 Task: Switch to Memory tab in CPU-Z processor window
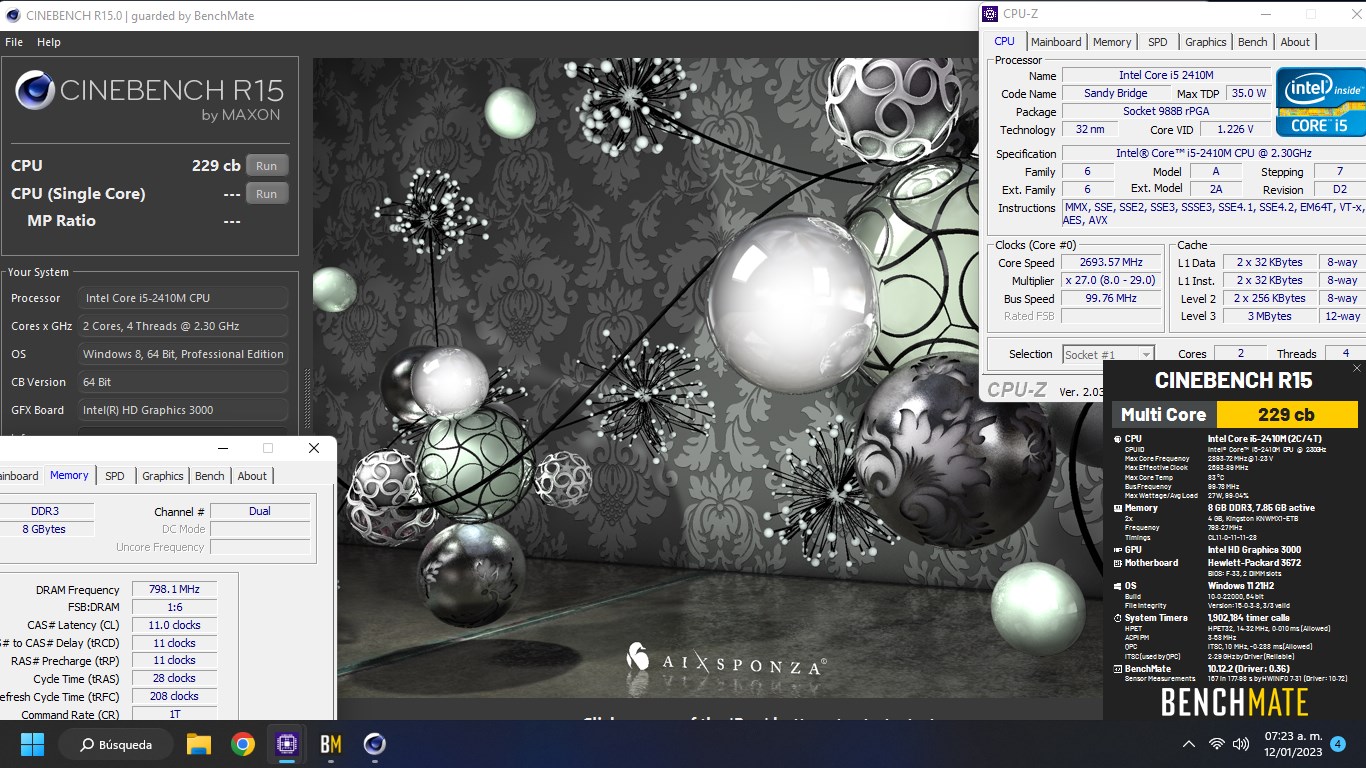tap(1112, 42)
